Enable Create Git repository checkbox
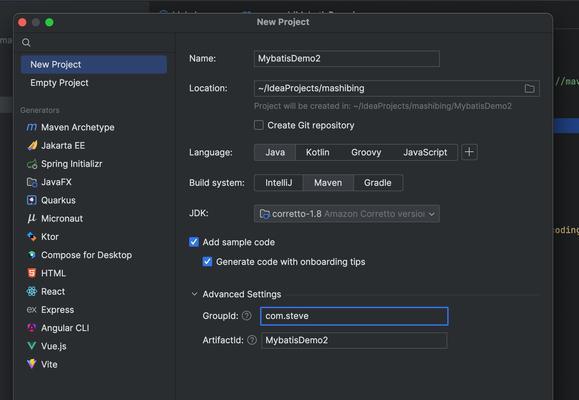This screenshot has height=400, width=579. click(258, 125)
